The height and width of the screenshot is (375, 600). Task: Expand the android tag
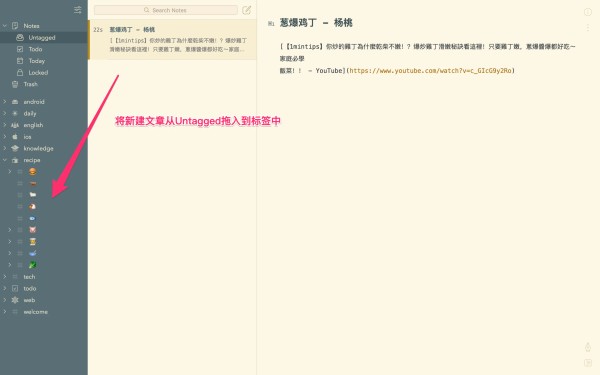click(x=5, y=102)
